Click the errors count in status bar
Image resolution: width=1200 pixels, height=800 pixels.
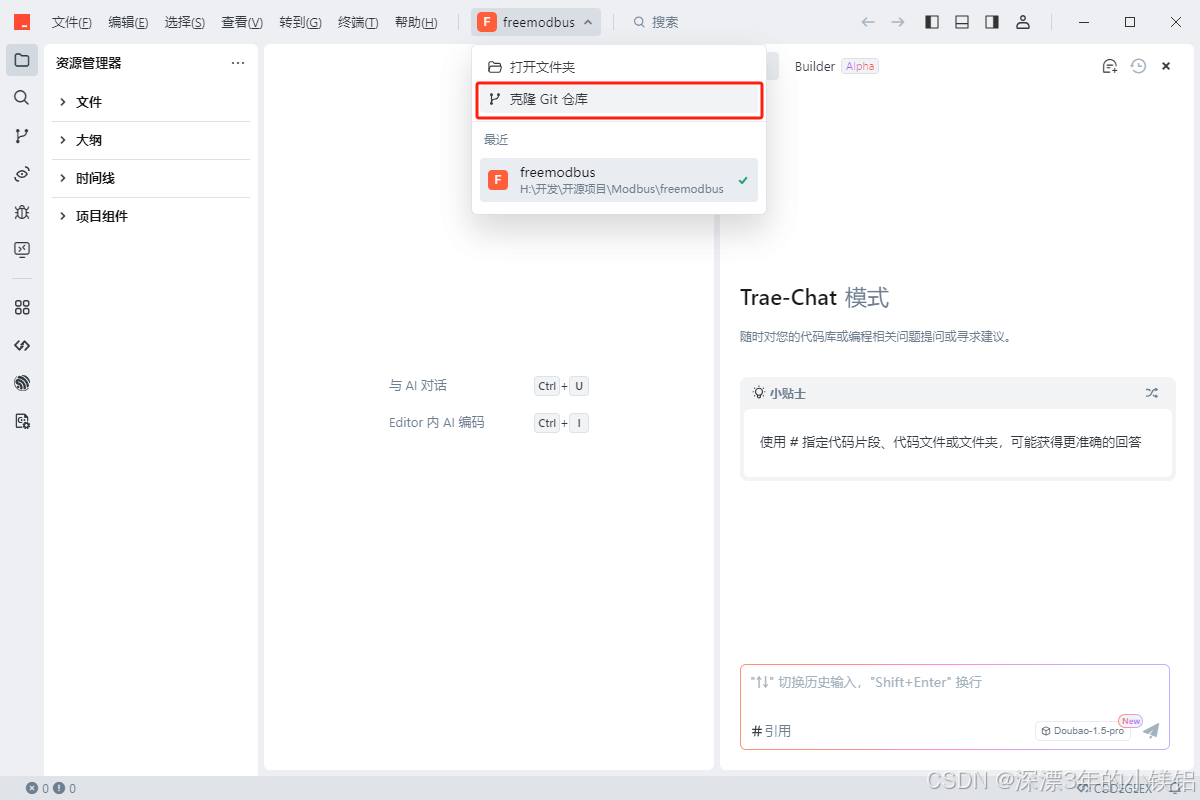[38, 788]
